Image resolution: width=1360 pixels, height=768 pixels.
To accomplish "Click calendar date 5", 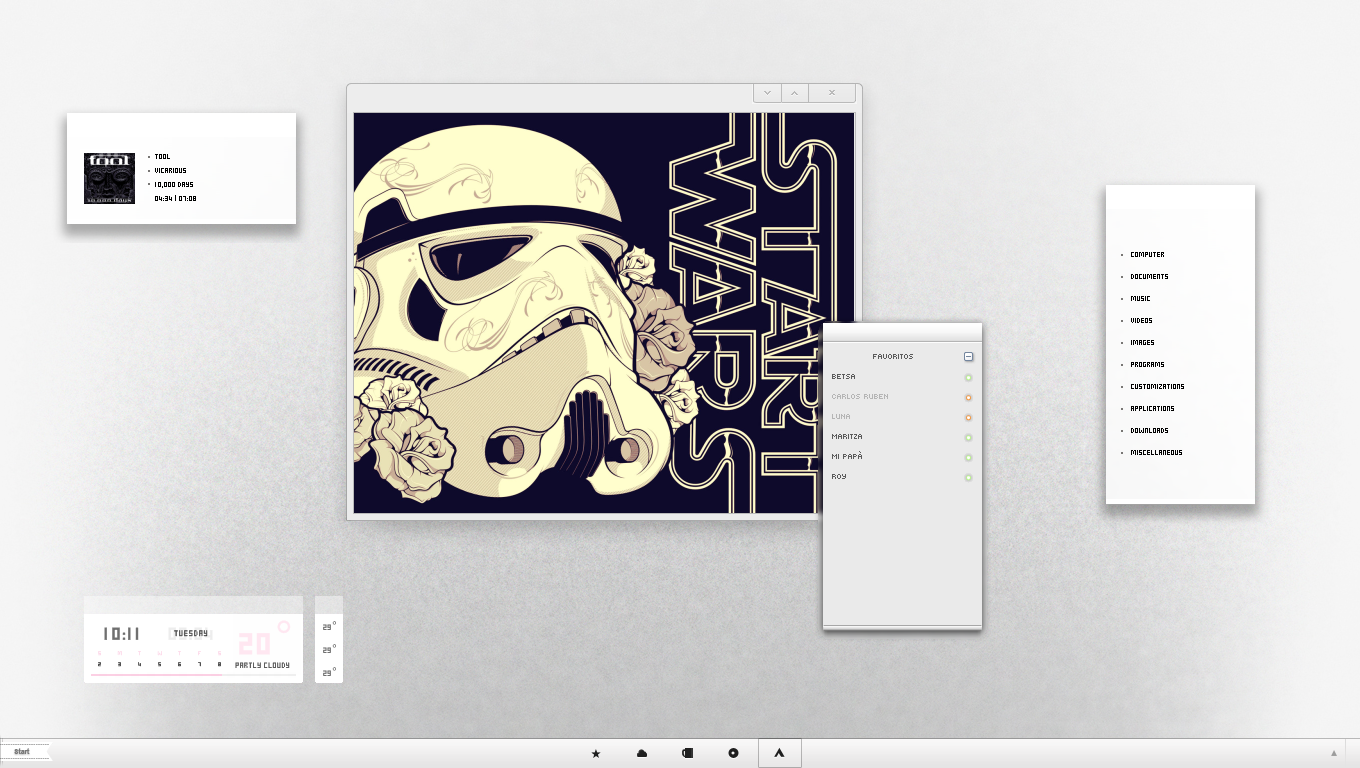I will point(159,664).
